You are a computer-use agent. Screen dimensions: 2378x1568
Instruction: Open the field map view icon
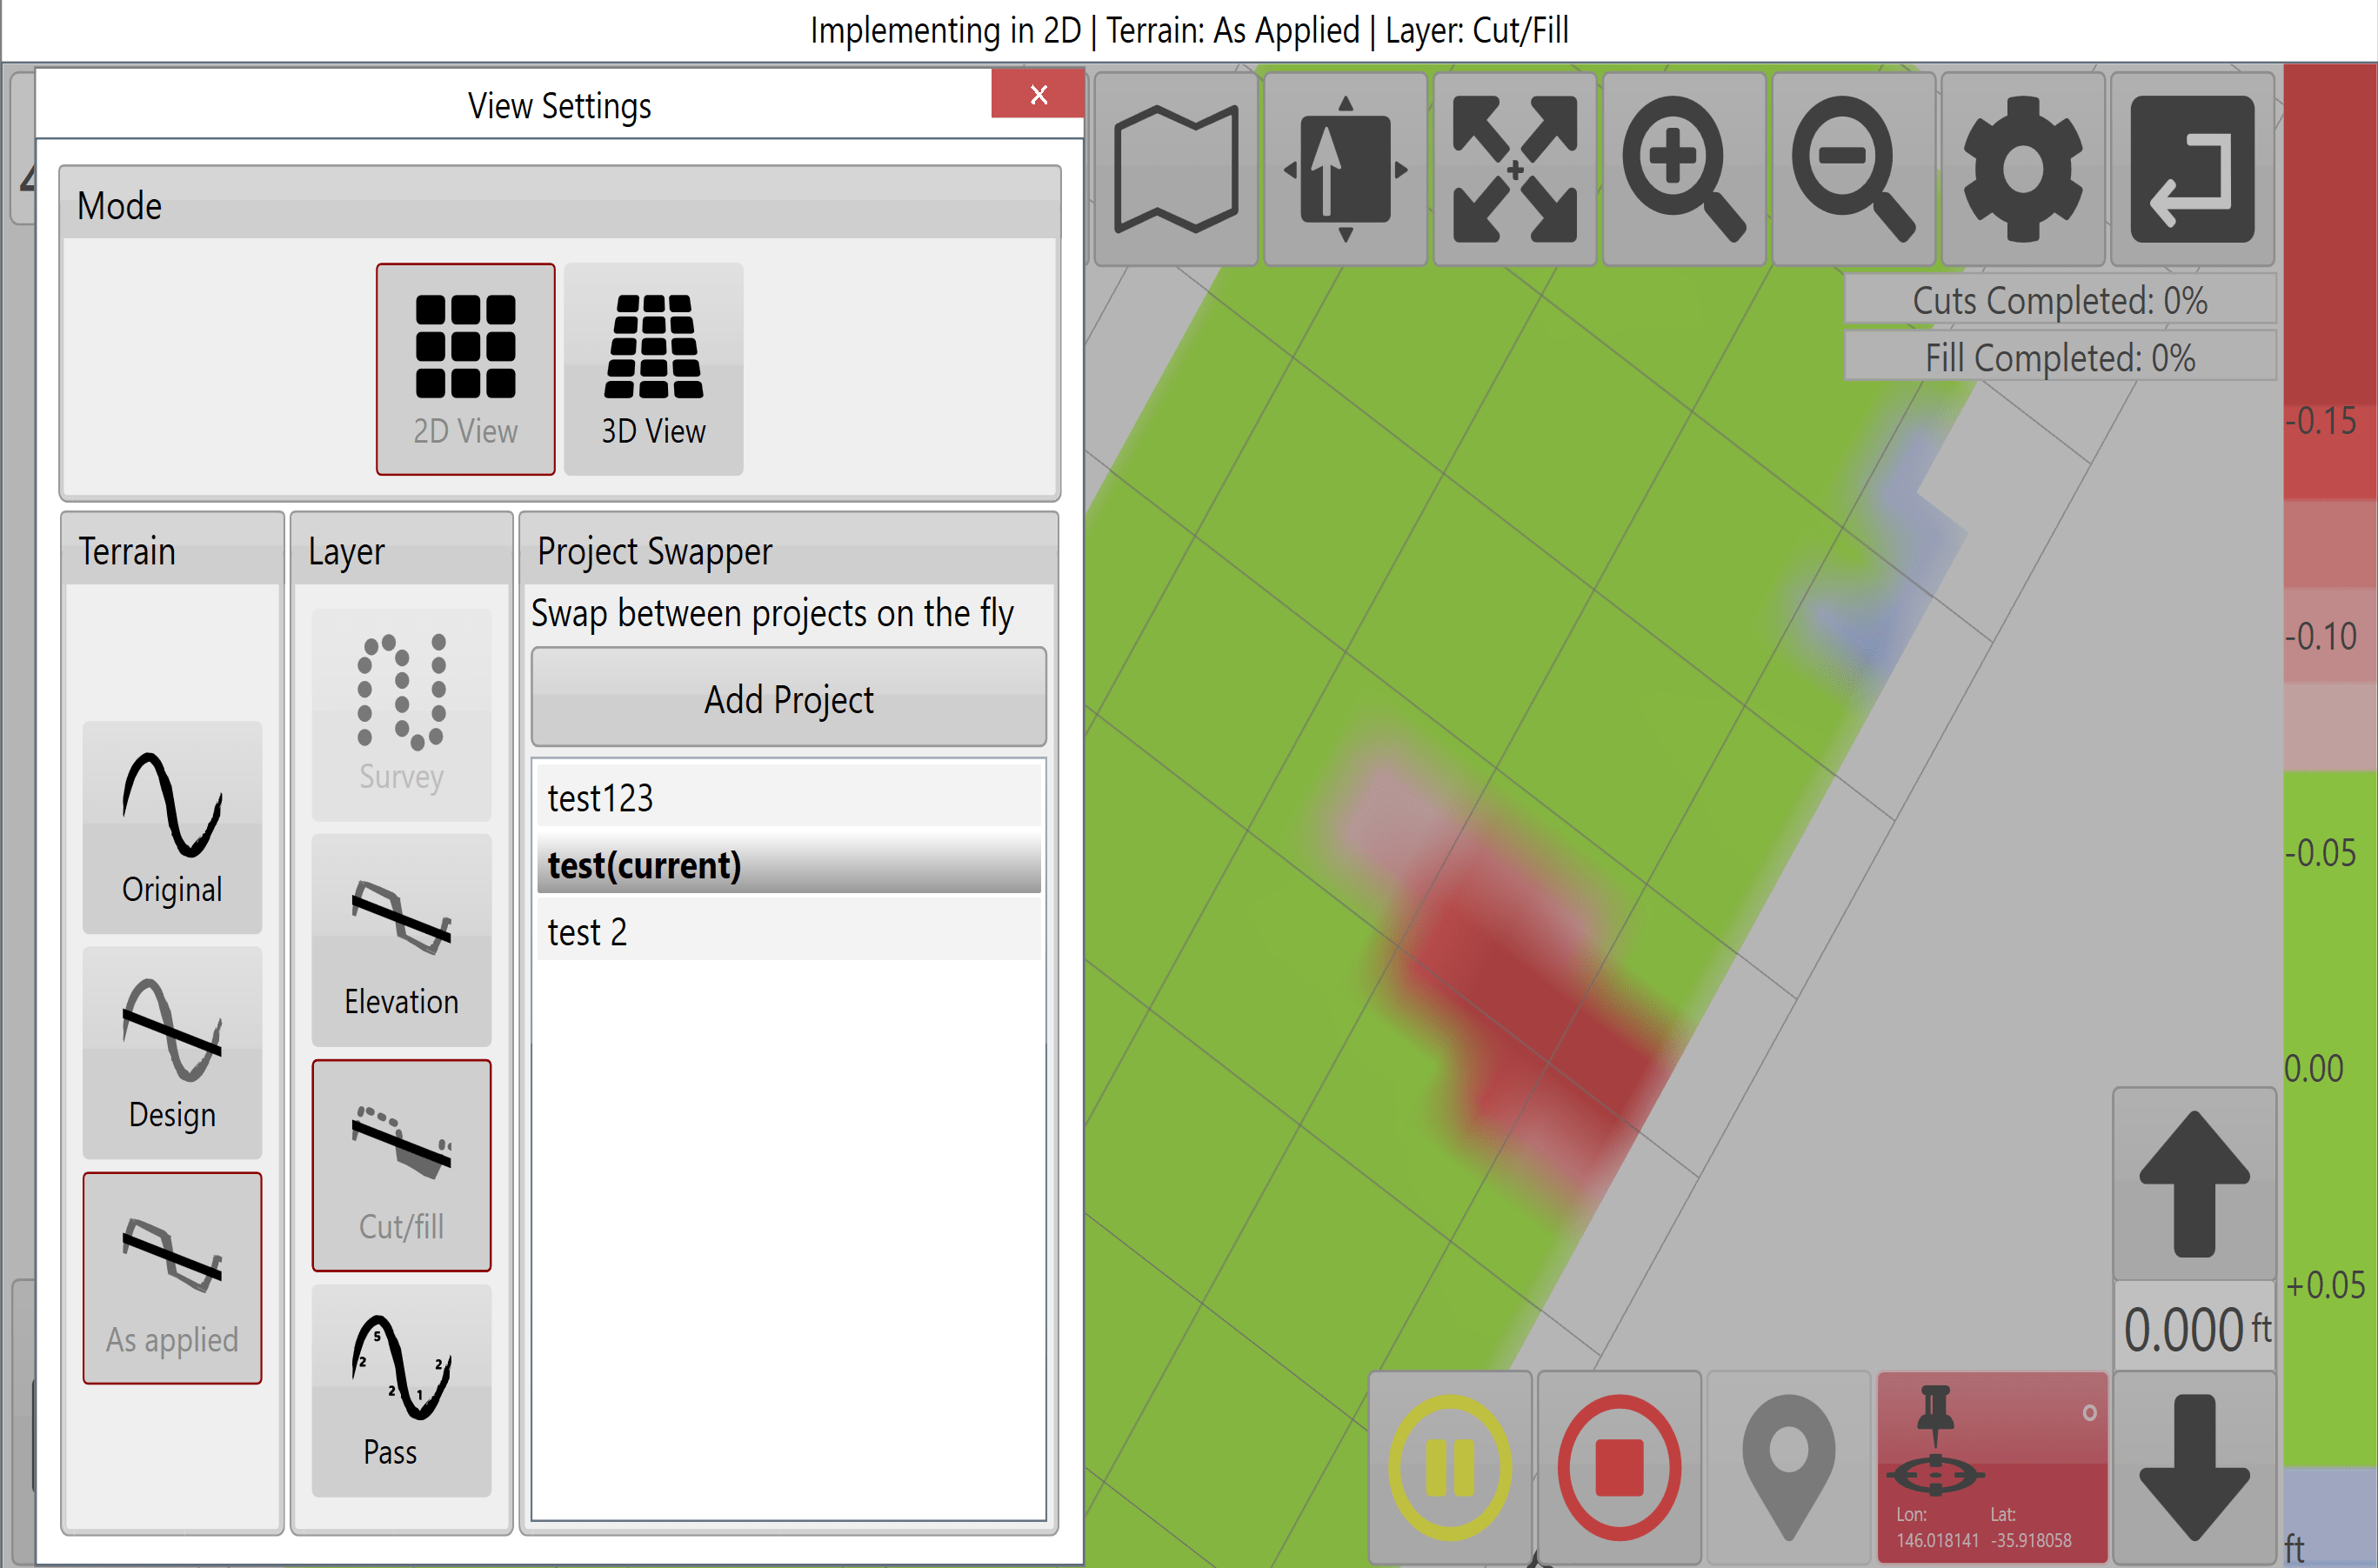tap(1176, 169)
